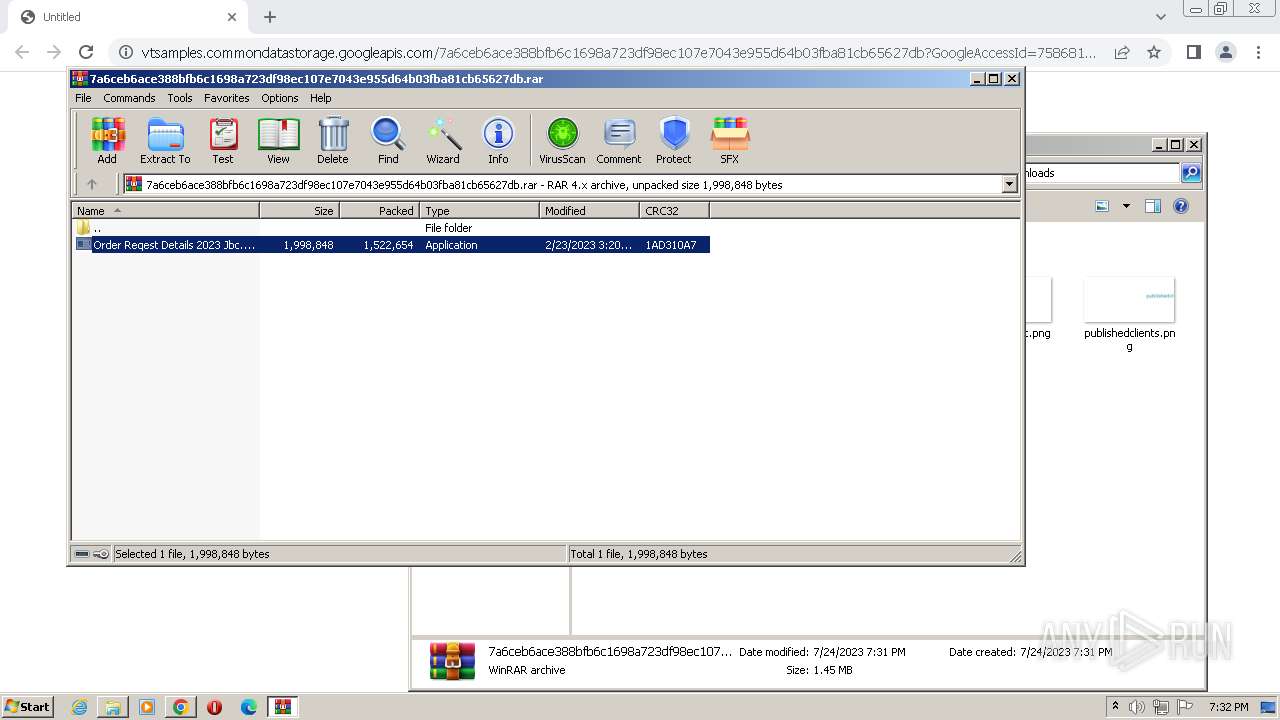1280x720 pixels.
Task: Open the Tools menu
Action: (x=180, y=98)
